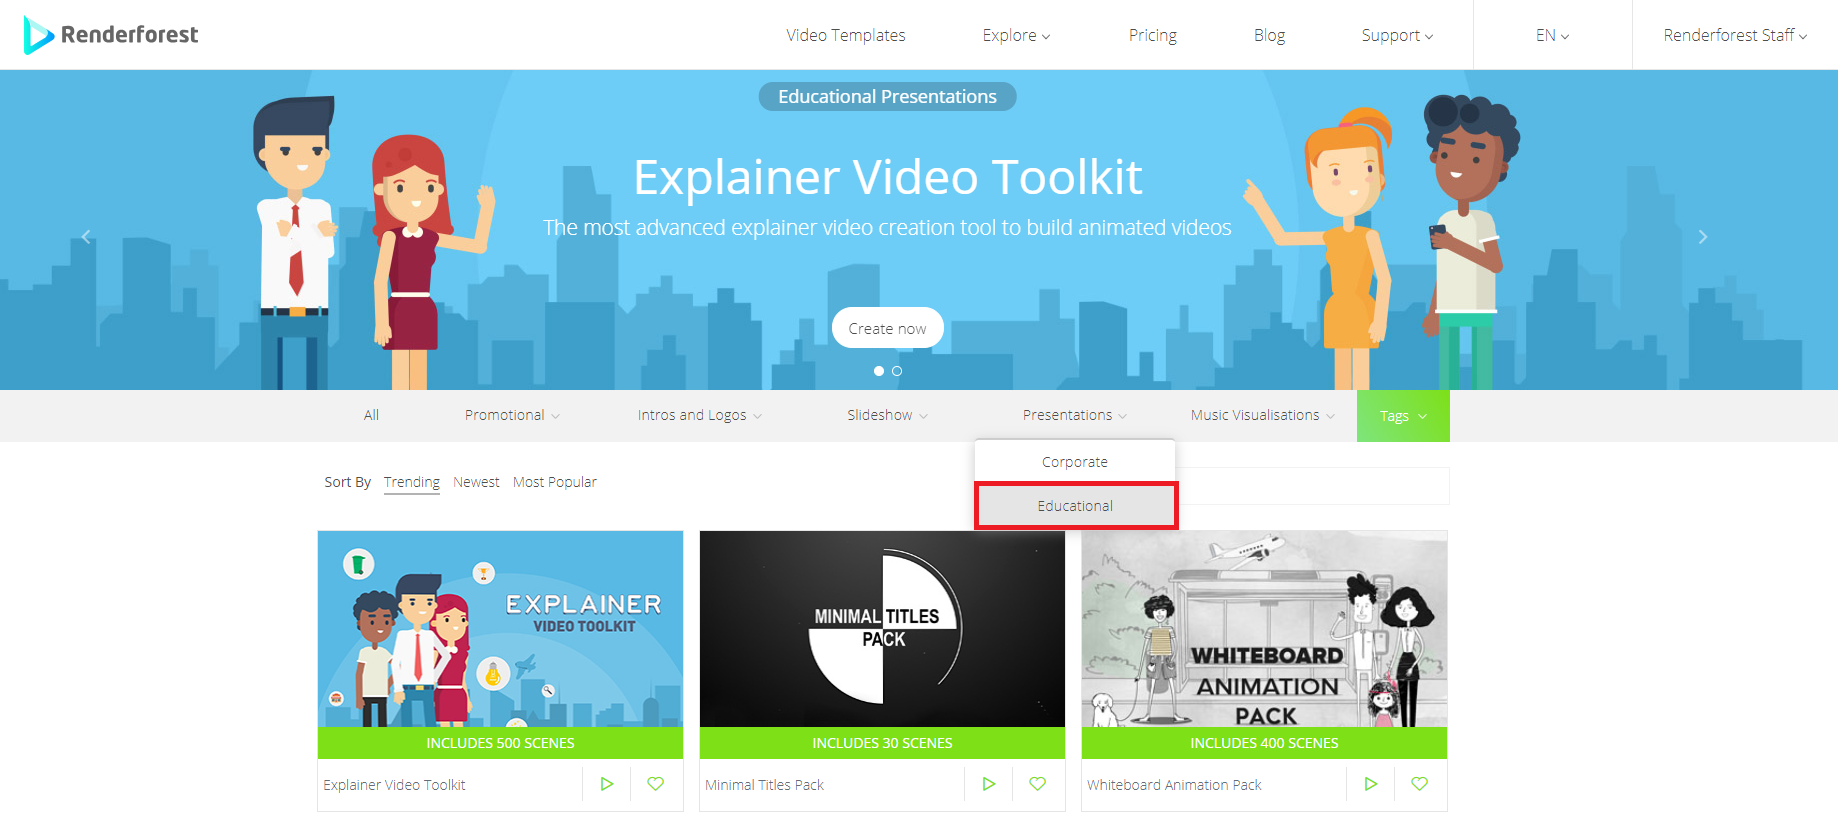Viewport: 1838px width, 821px height.
Task: Add Minimal Titles Pack to favorites
Action: pos(1038,784)
